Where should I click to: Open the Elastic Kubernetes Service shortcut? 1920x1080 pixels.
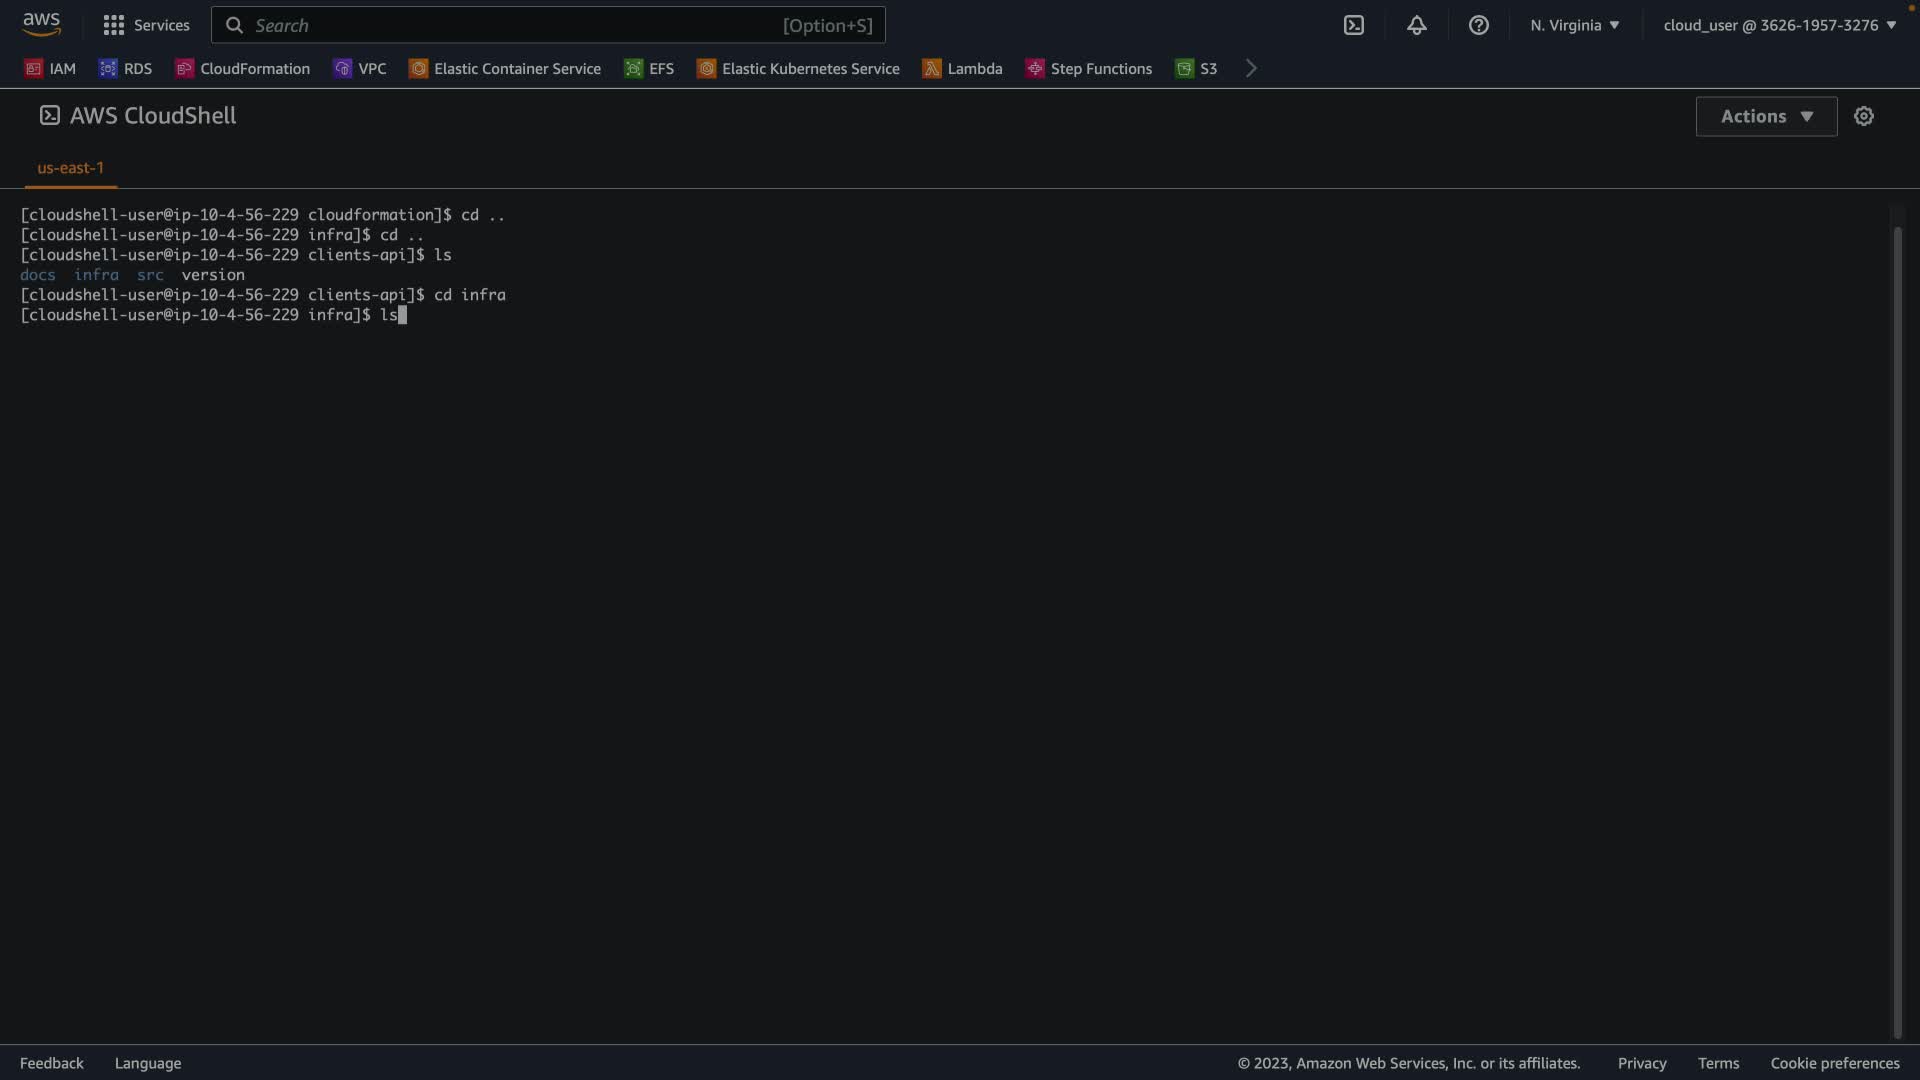[x=798, y=68]
